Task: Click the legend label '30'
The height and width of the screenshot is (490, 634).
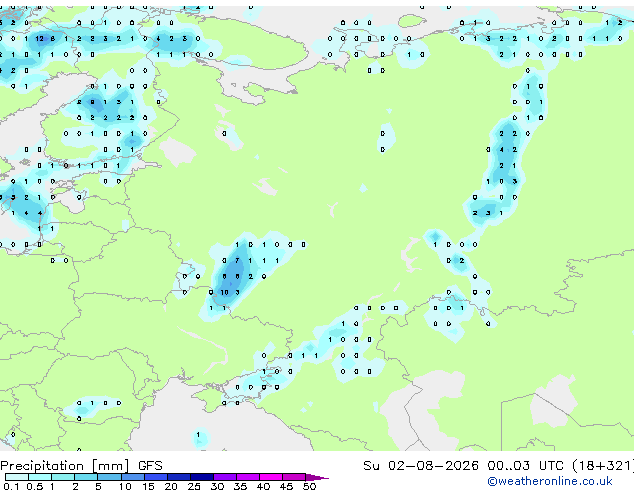Action: tap(217, 486)
